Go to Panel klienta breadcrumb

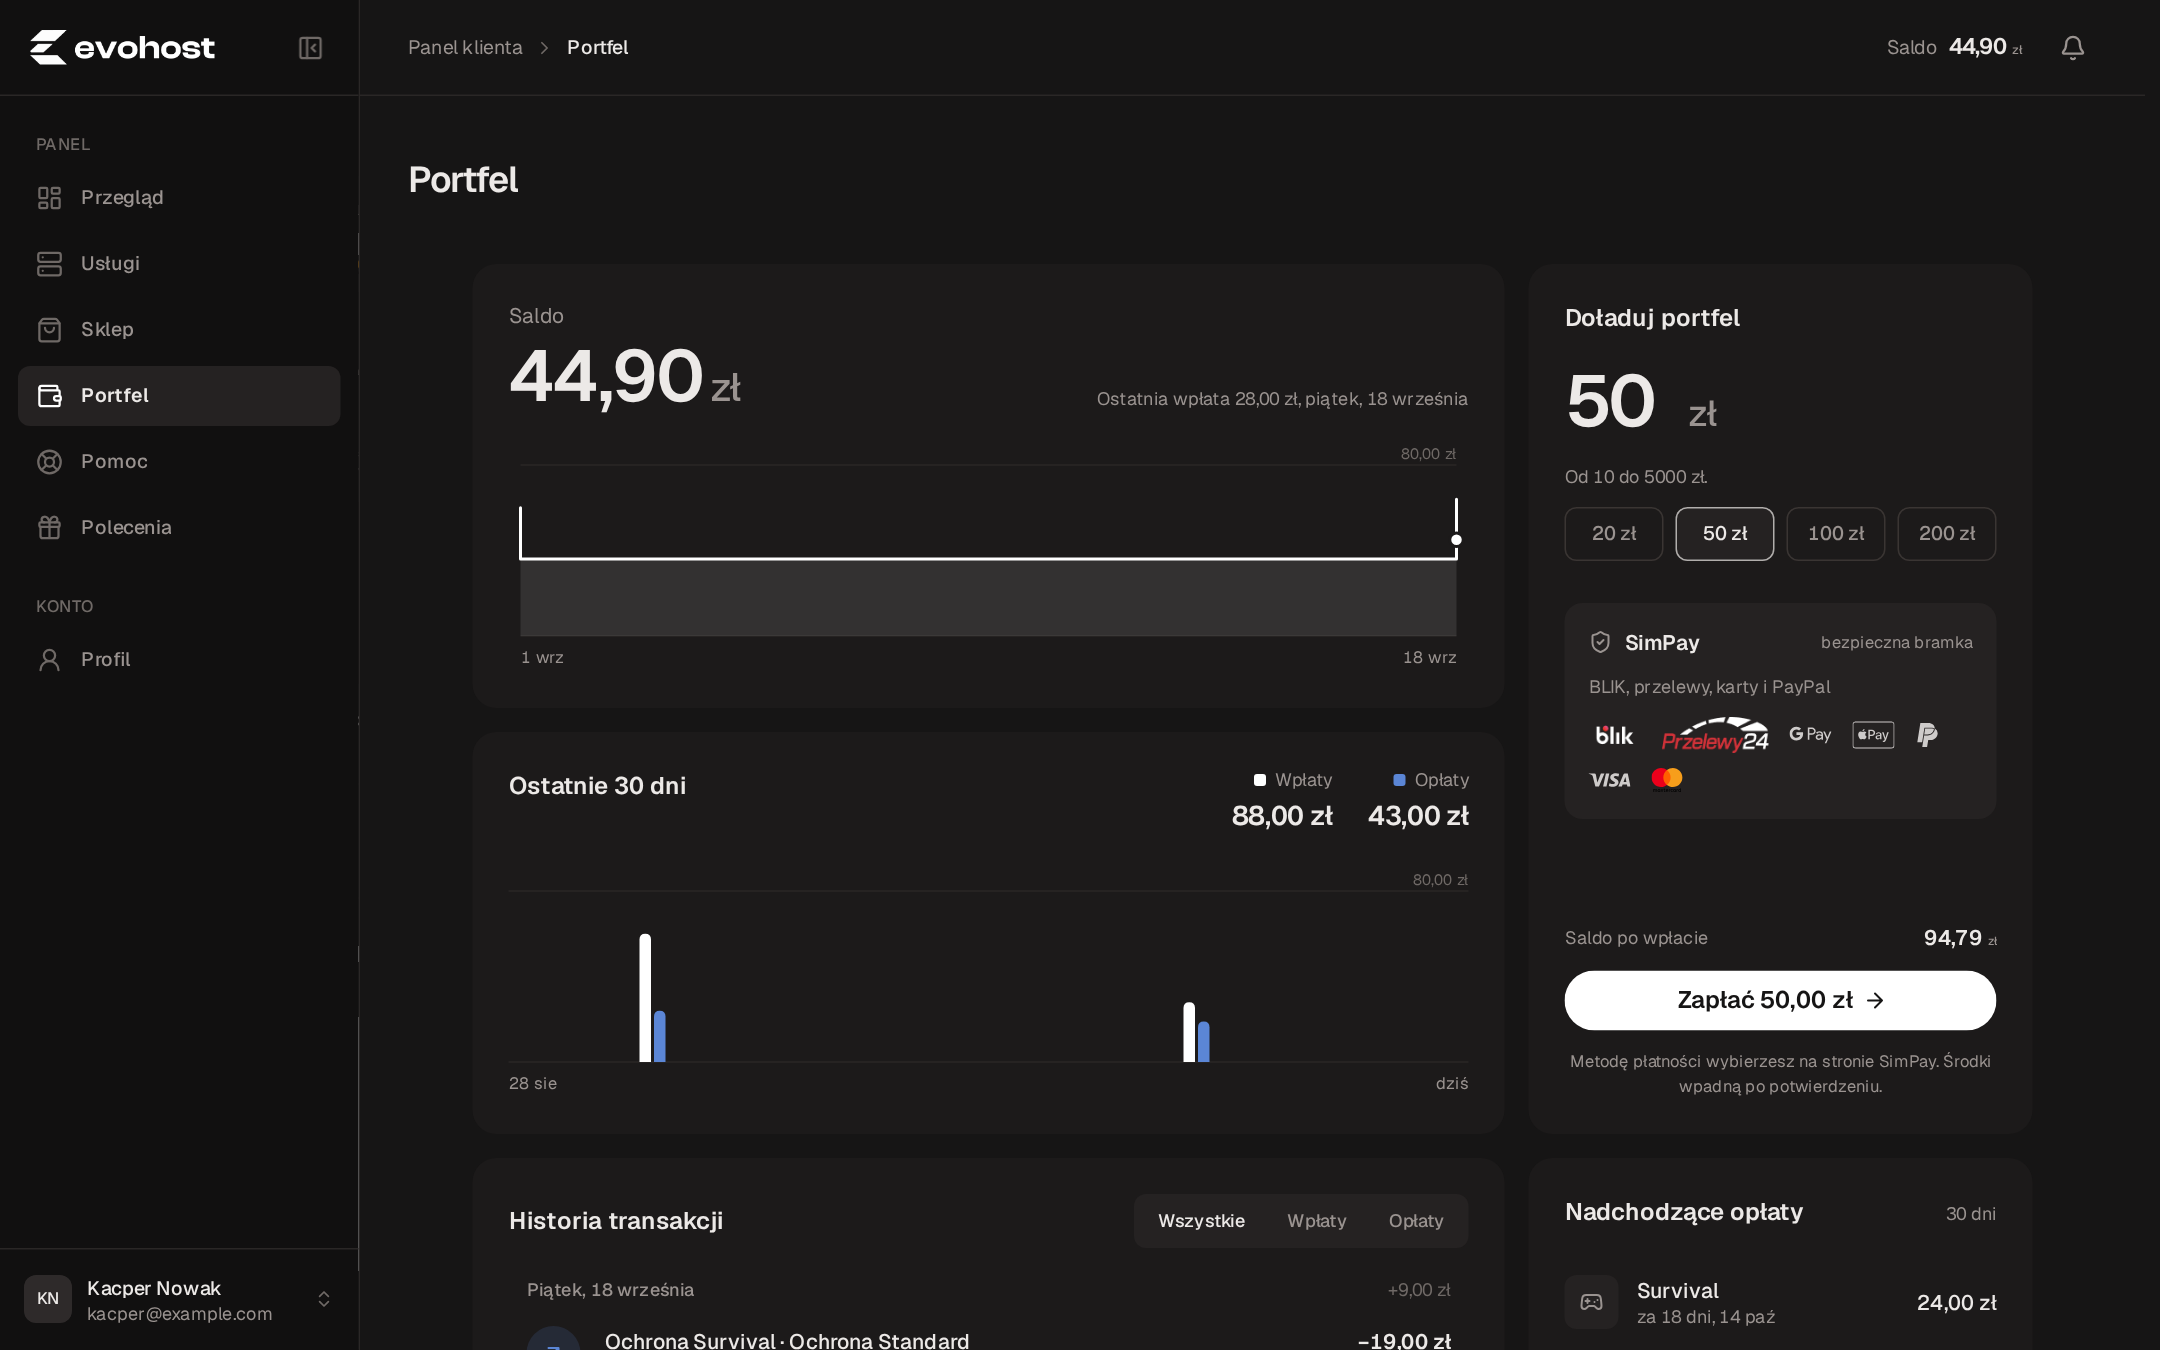(x=465, y=48)
